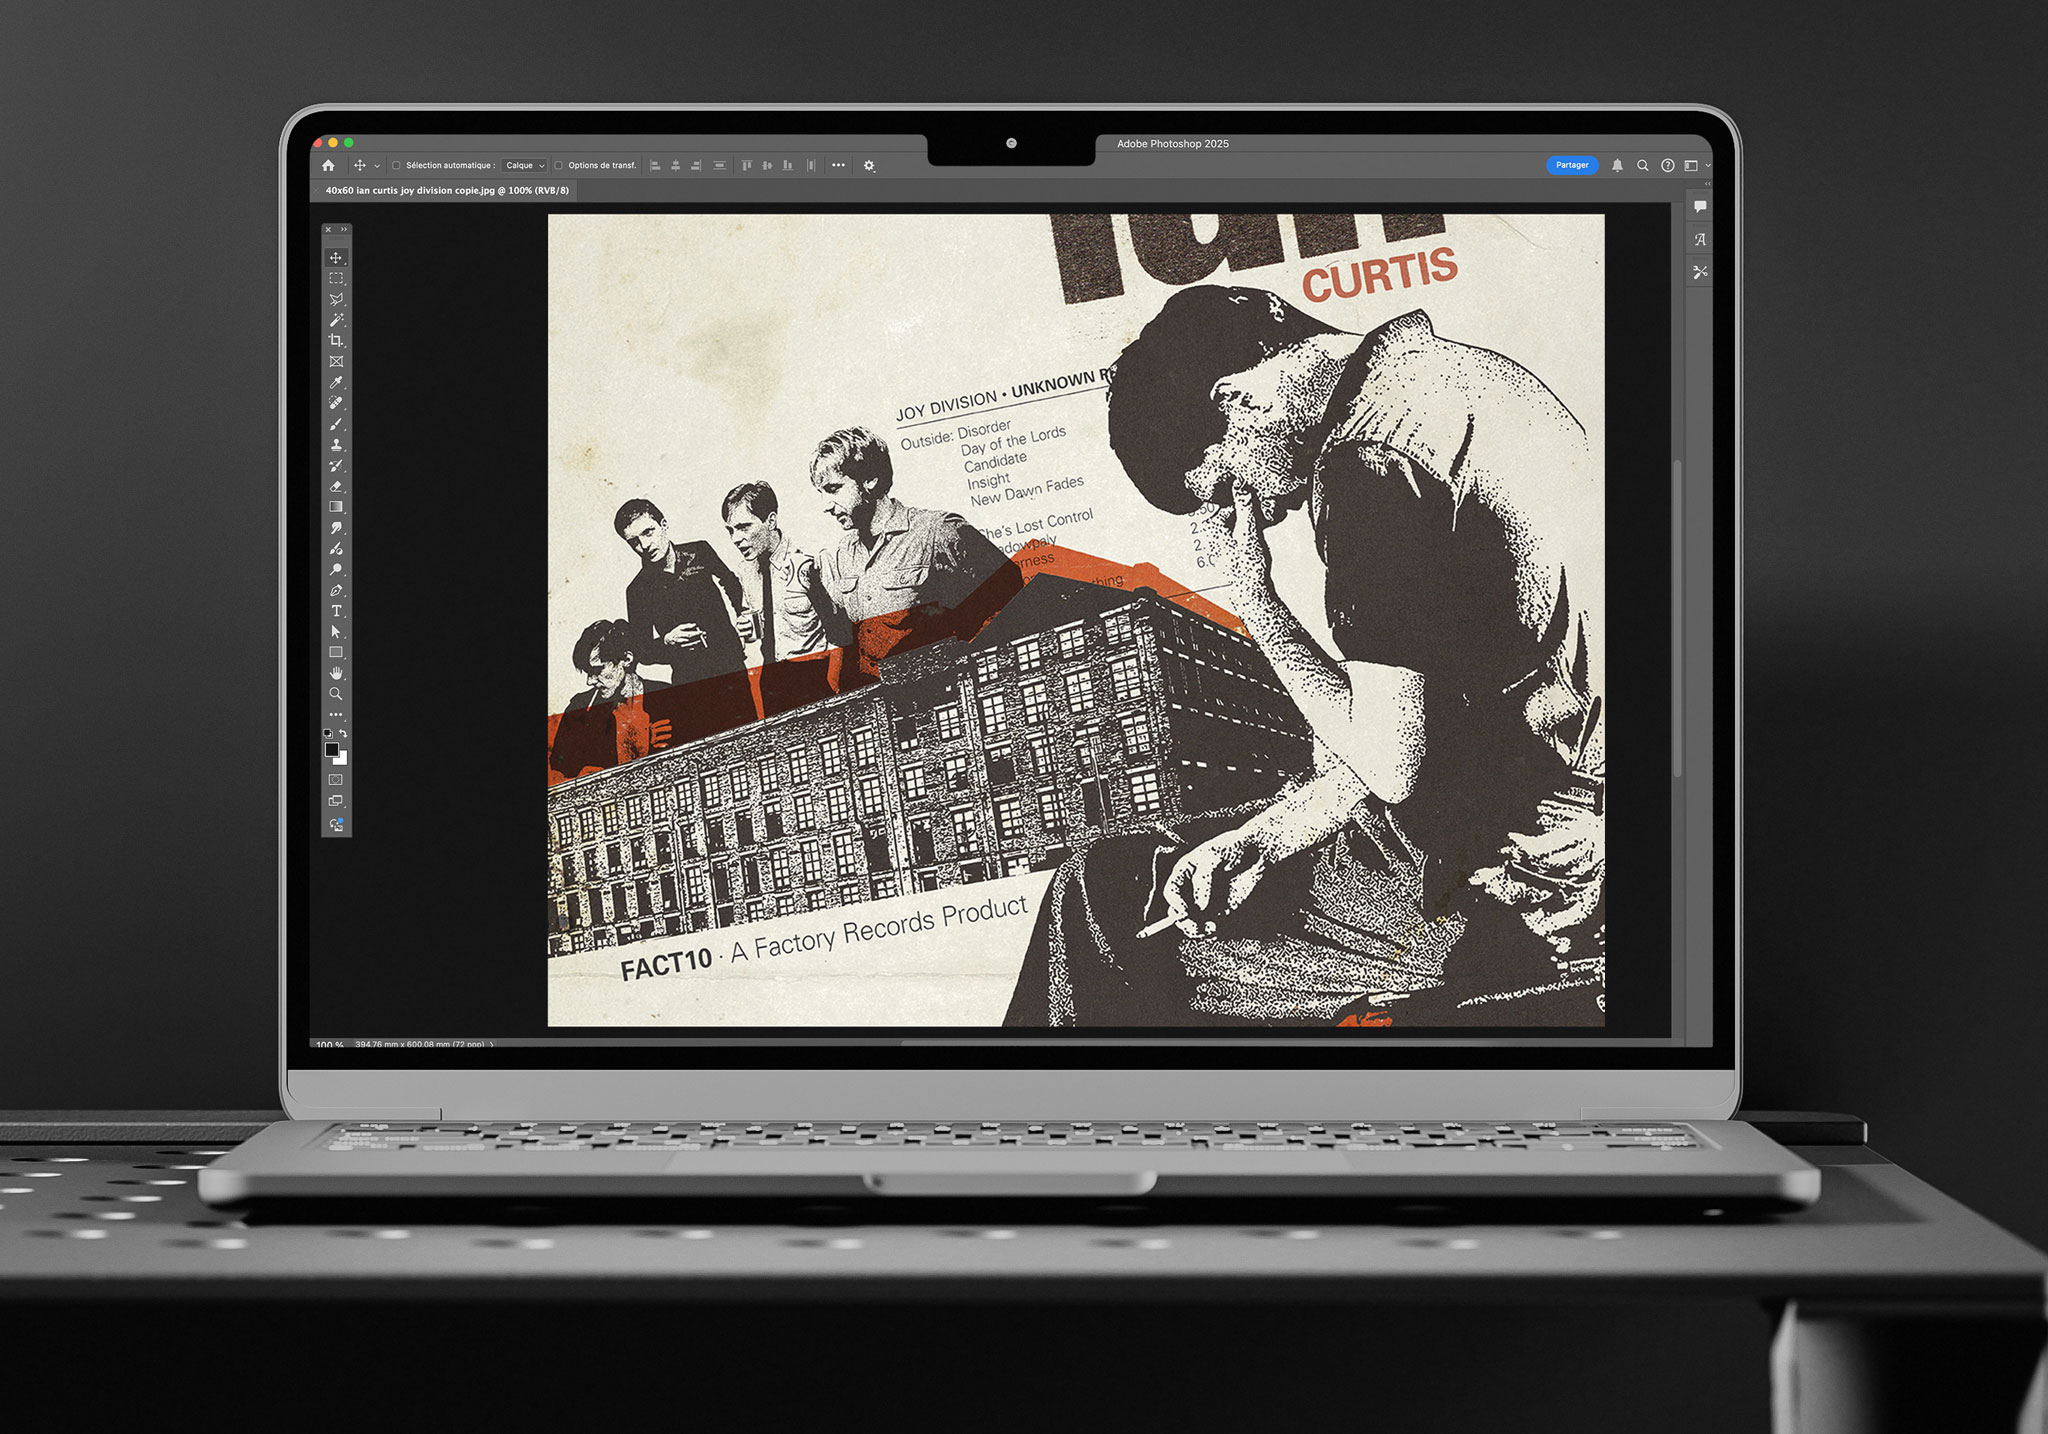Select the Rectangular Marquee tool
Viewport: 2048px width, 1434px height.
[x=336, y=278]
